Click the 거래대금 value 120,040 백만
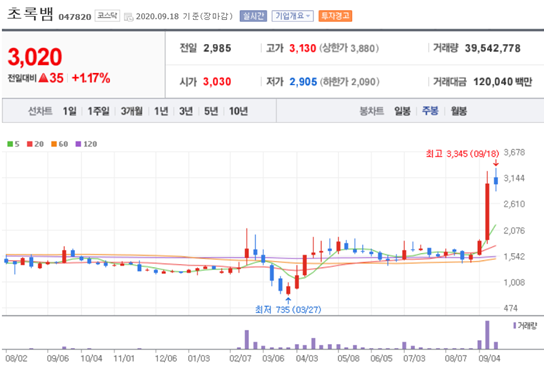Screen dimensions: 544x375 click(502, 82)
